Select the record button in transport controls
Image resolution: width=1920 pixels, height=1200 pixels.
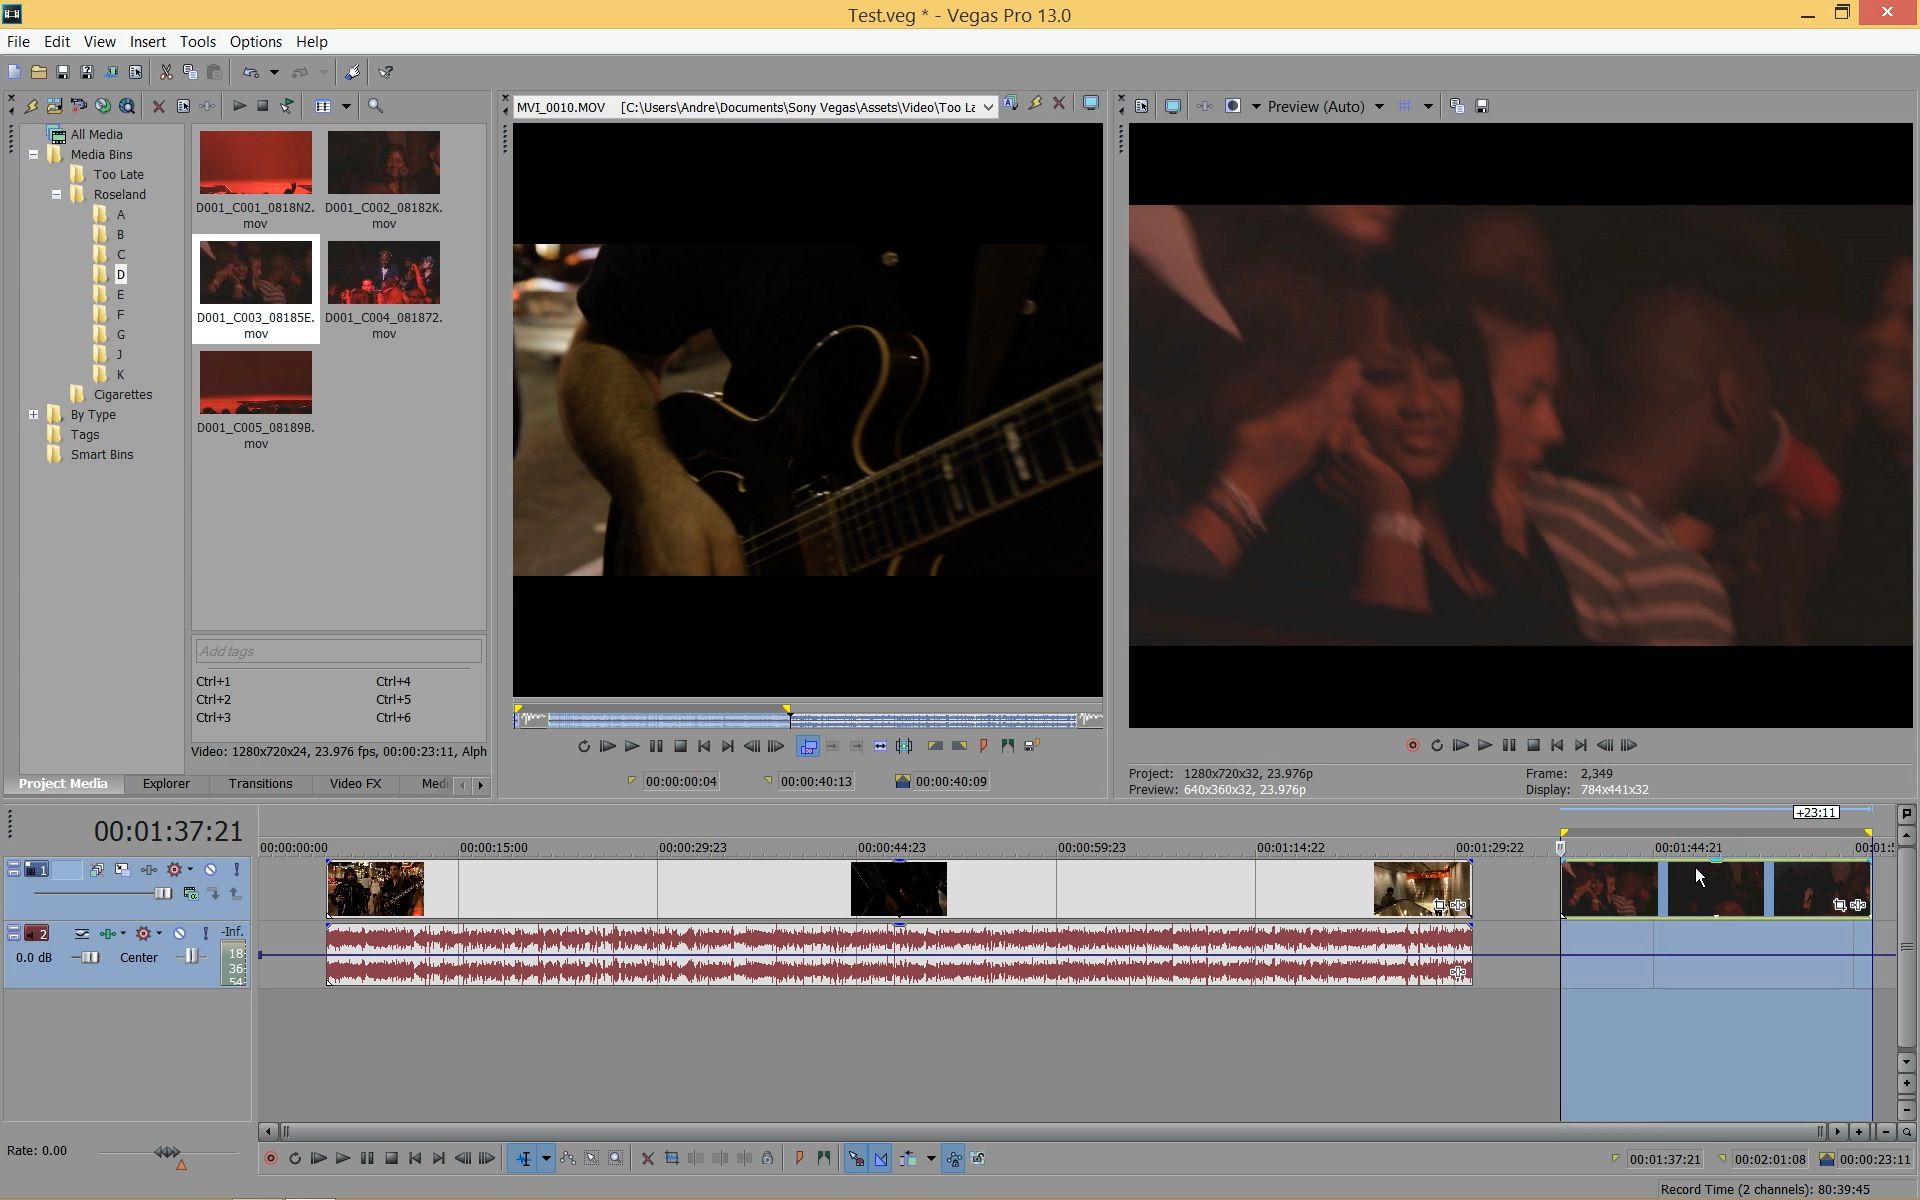tap(272, 1159)
